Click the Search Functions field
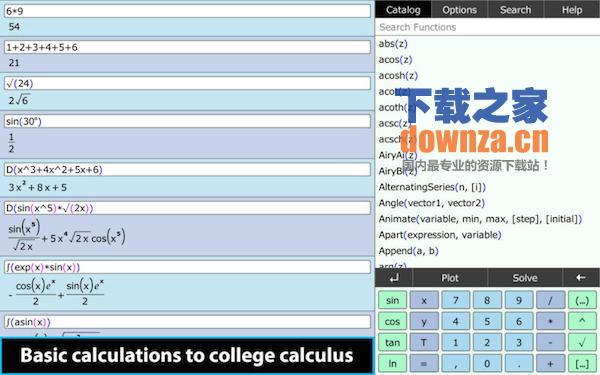This screenshot has height=375, width=600. (x=488, y=27)
